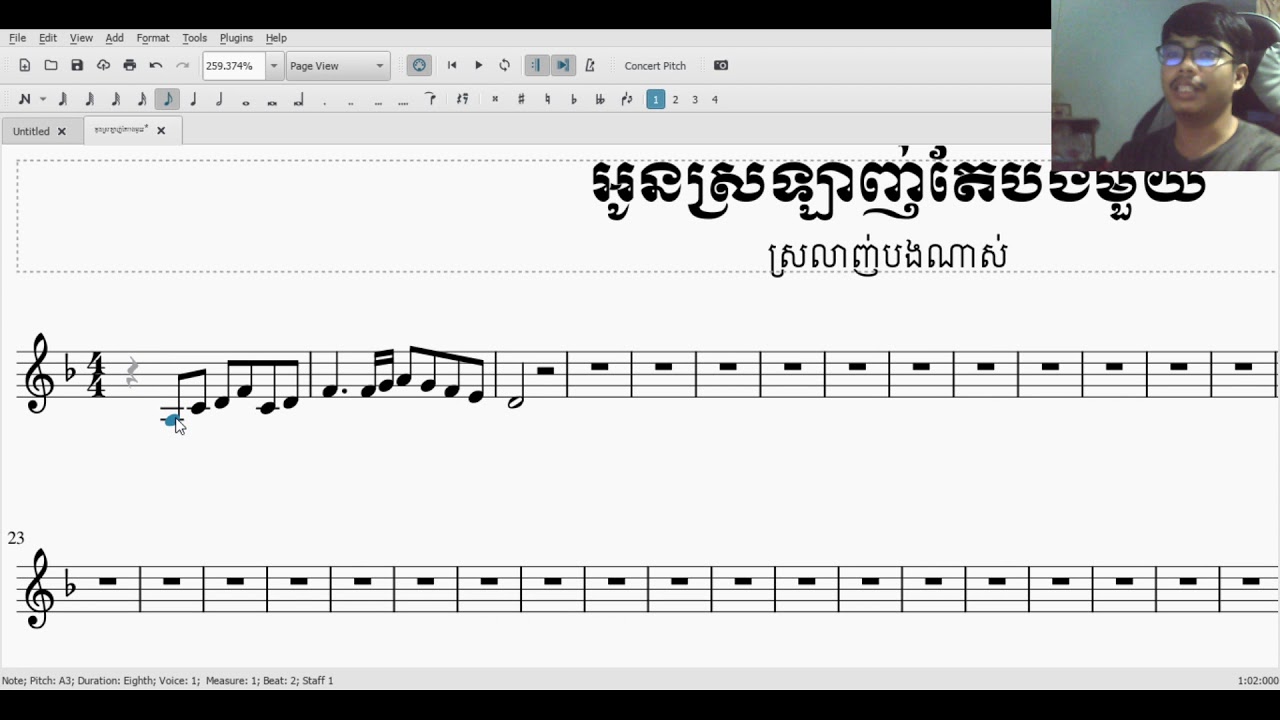Image resolution: width=1280 pixels, height=720 pixels.
Task: Add a tie to the note
Action: [x=430, y=100]
